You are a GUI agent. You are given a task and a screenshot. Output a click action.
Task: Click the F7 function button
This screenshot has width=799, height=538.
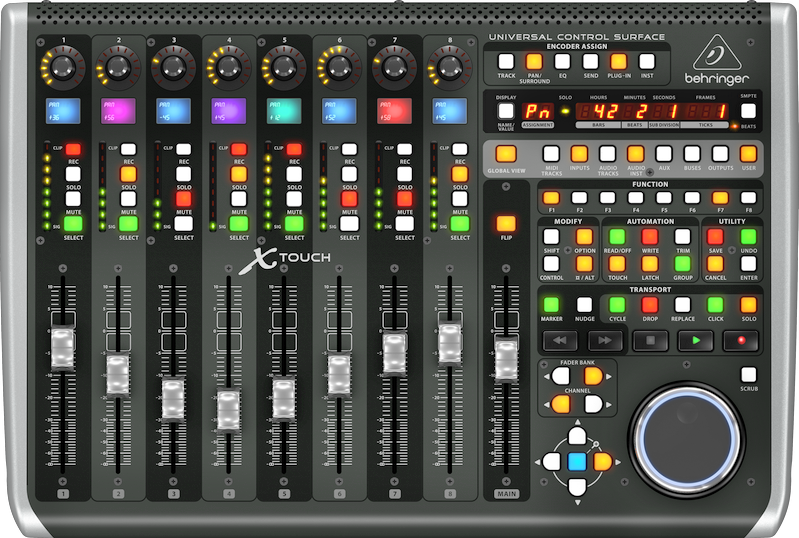coord(720,198)
